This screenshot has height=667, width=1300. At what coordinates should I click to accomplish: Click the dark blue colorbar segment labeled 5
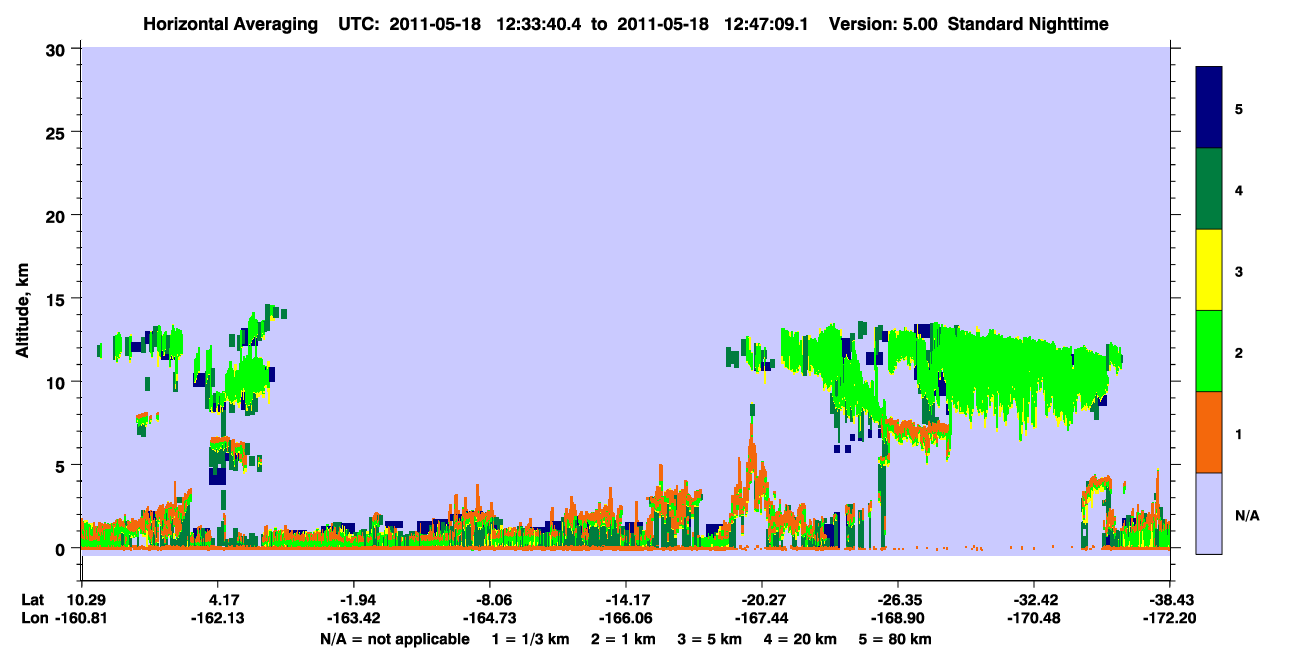point(1209,108)
